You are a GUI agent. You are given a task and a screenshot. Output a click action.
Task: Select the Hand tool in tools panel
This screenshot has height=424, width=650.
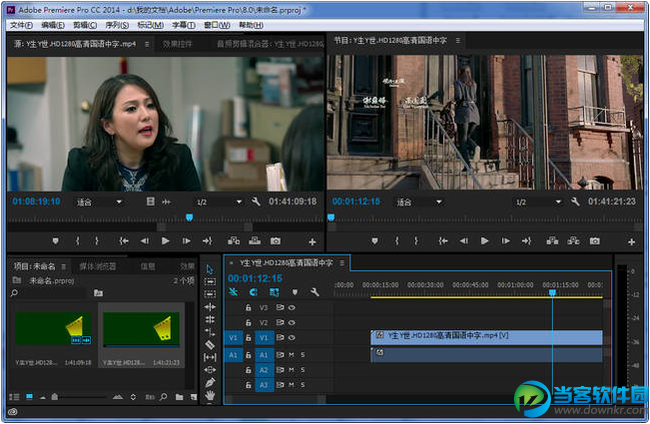(210, 396)
